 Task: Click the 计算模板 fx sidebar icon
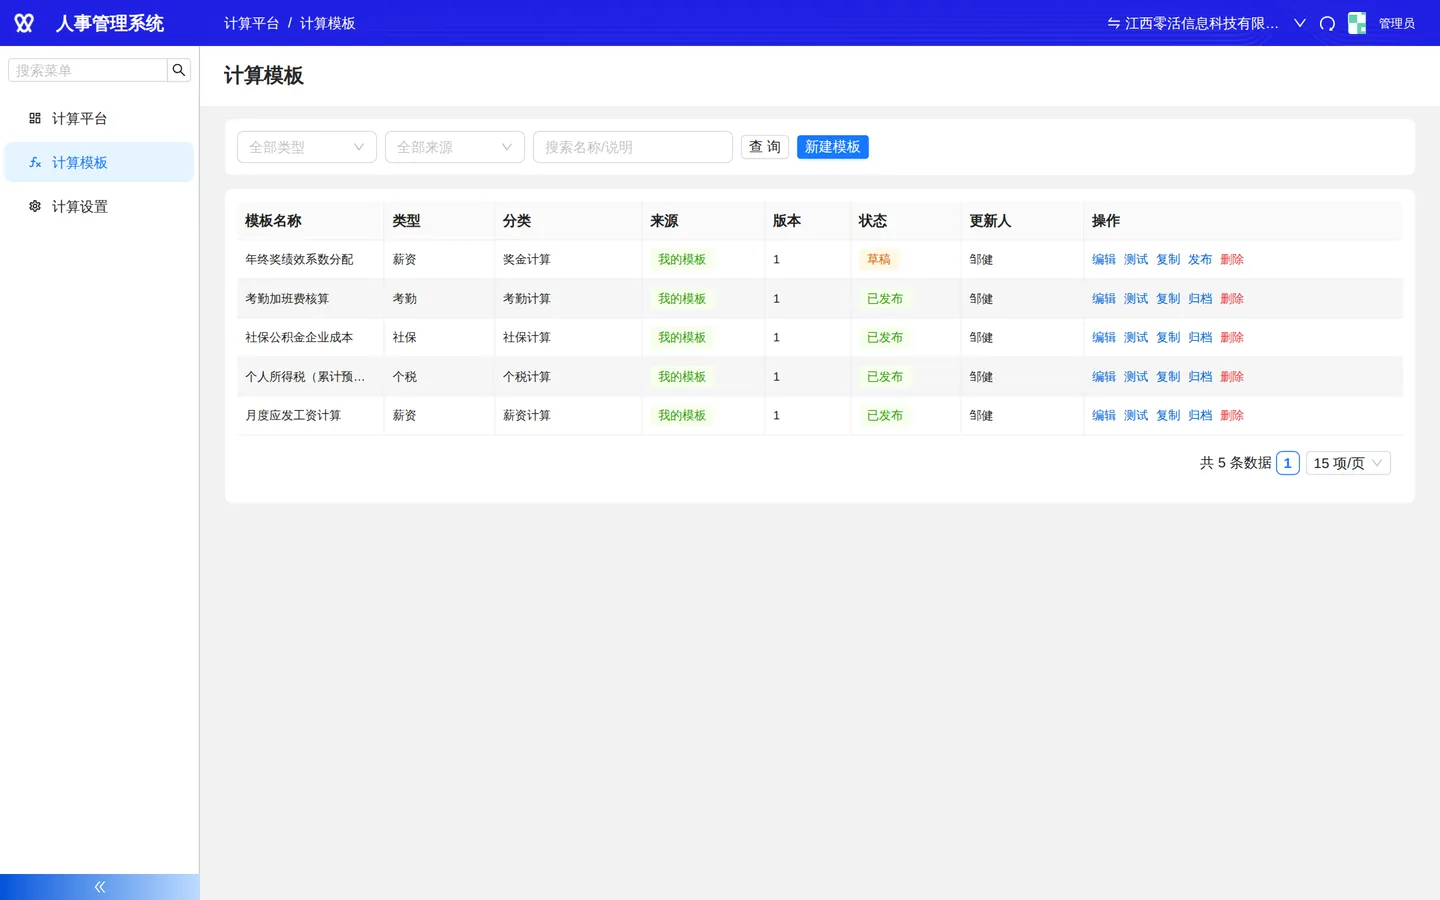[35, 162]
